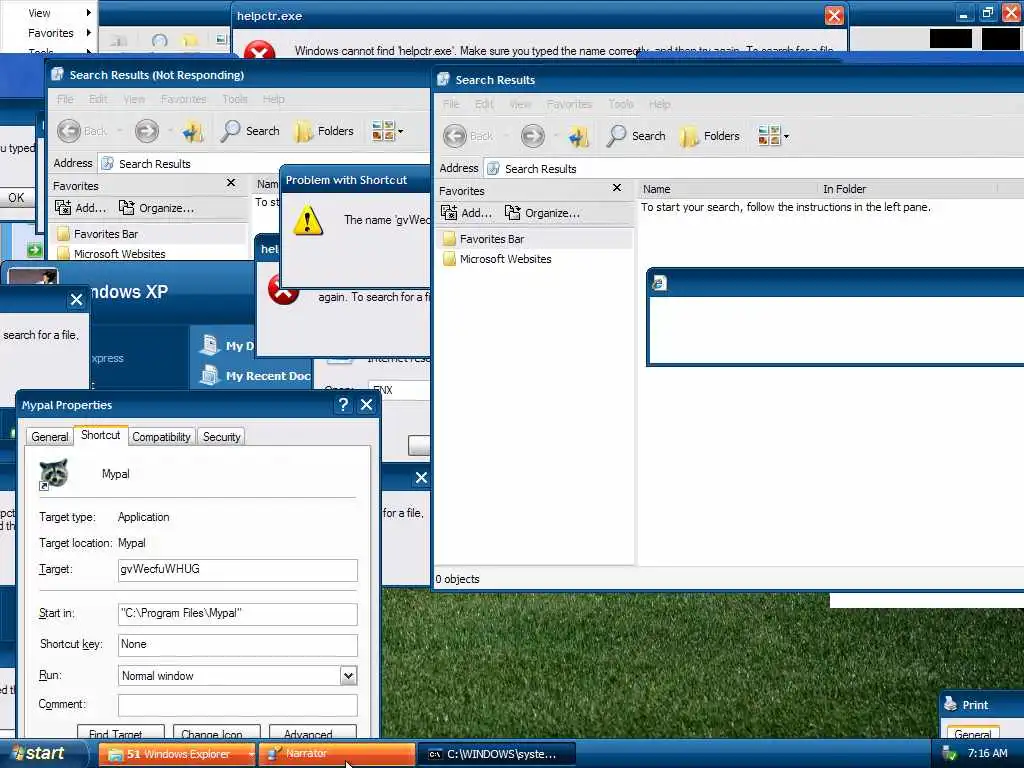This screenshot has height=768, width=1024.
Task: Close Favorites pane in Not Responding window
Action: 231,183
